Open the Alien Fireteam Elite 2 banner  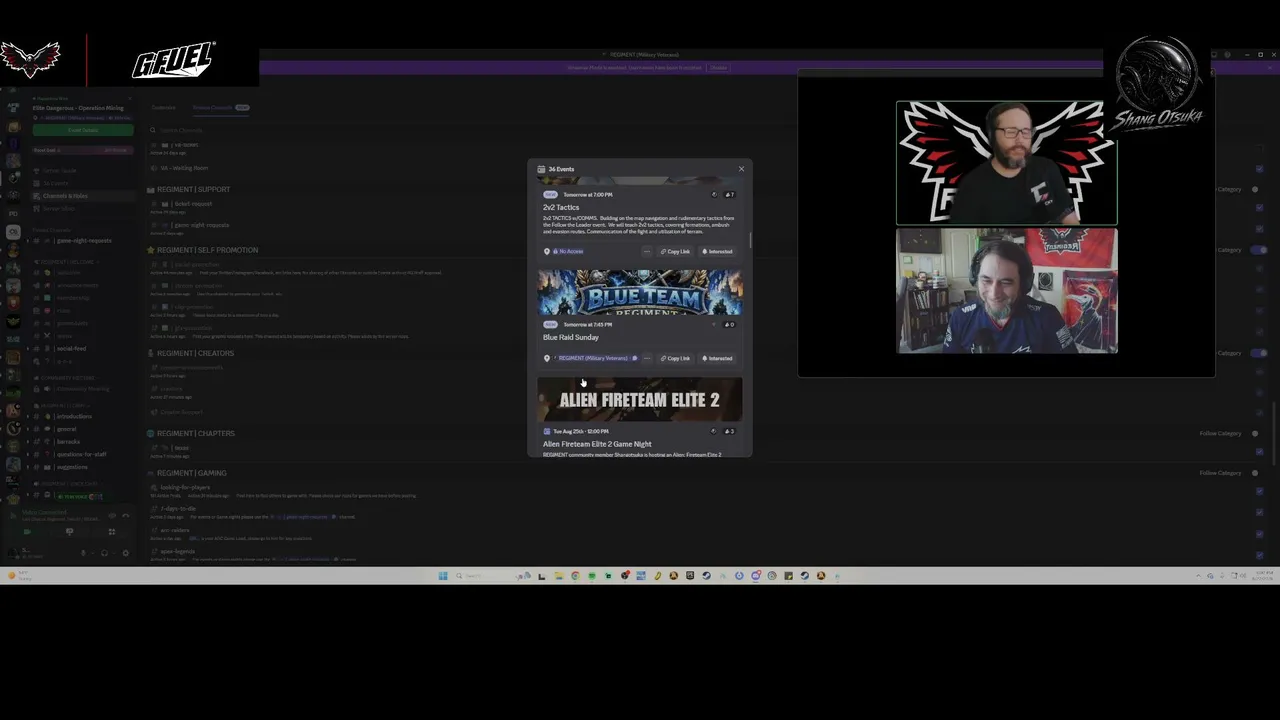(640, 400)
